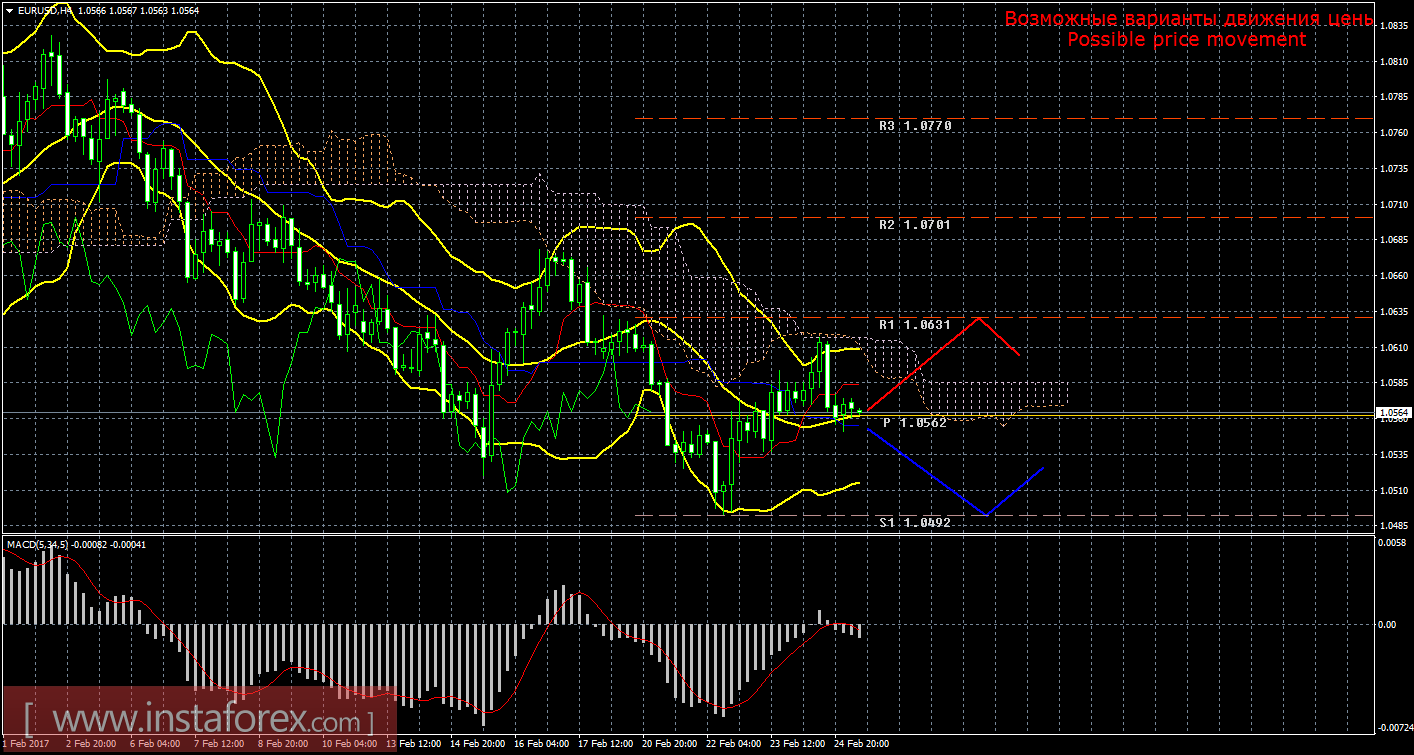Select the P 1.0562 pivot label
1414x755 pixels.
914,423
